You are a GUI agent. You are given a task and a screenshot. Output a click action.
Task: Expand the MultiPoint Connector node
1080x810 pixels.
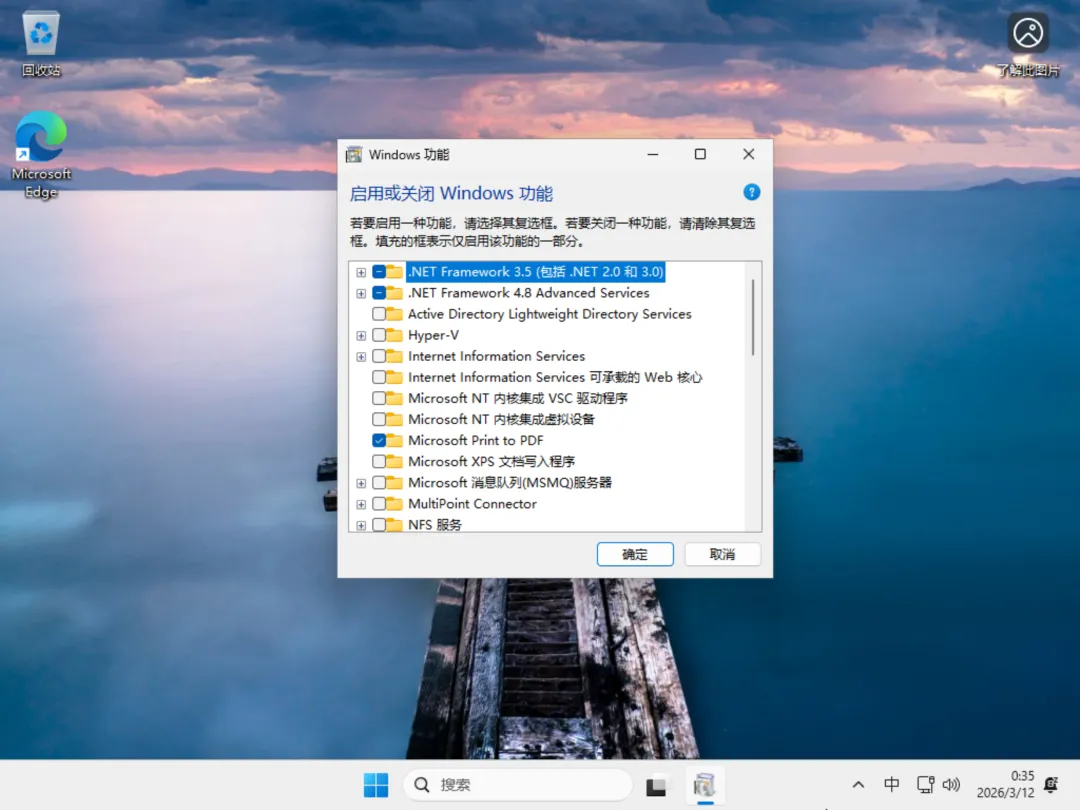pyautogui.click(x=361, y=505)
